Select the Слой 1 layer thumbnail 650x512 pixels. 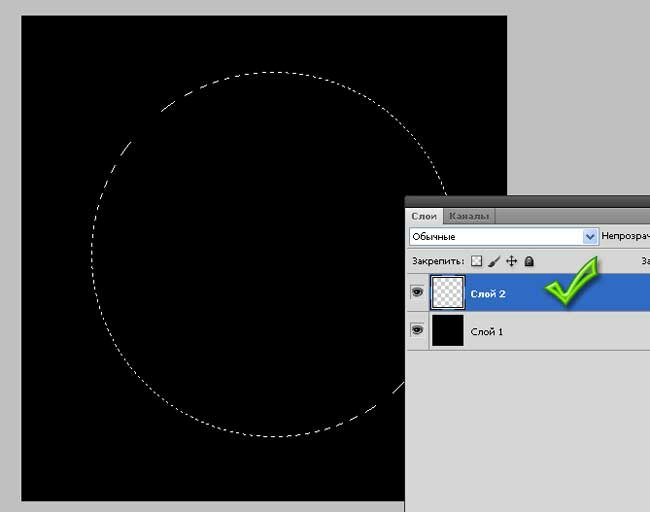click(x=448, y=330)
